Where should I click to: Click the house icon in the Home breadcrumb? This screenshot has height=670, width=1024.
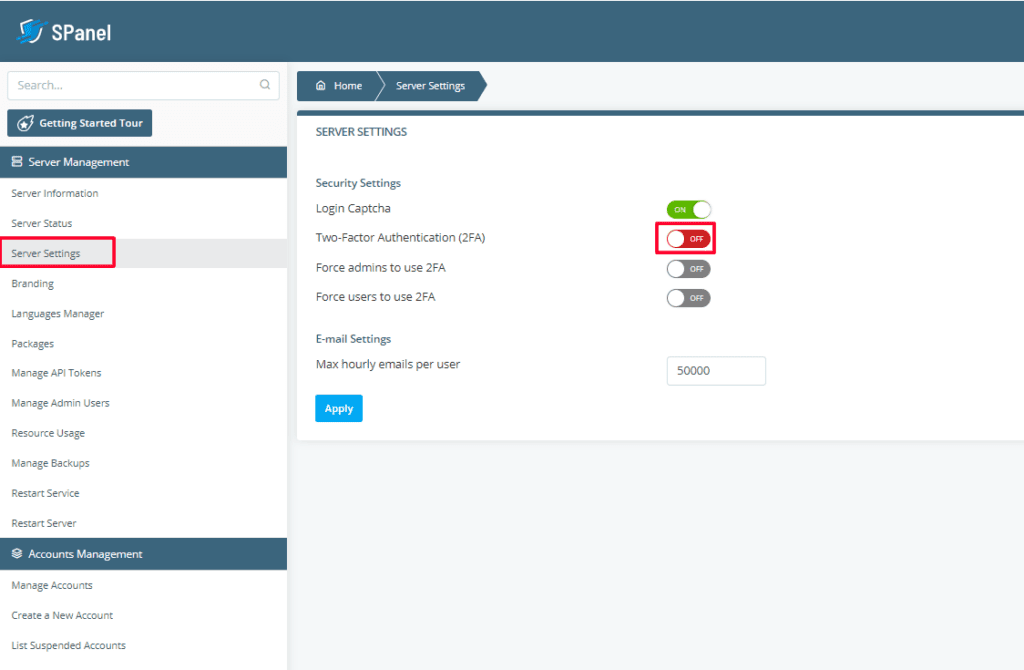coord(320,86)
